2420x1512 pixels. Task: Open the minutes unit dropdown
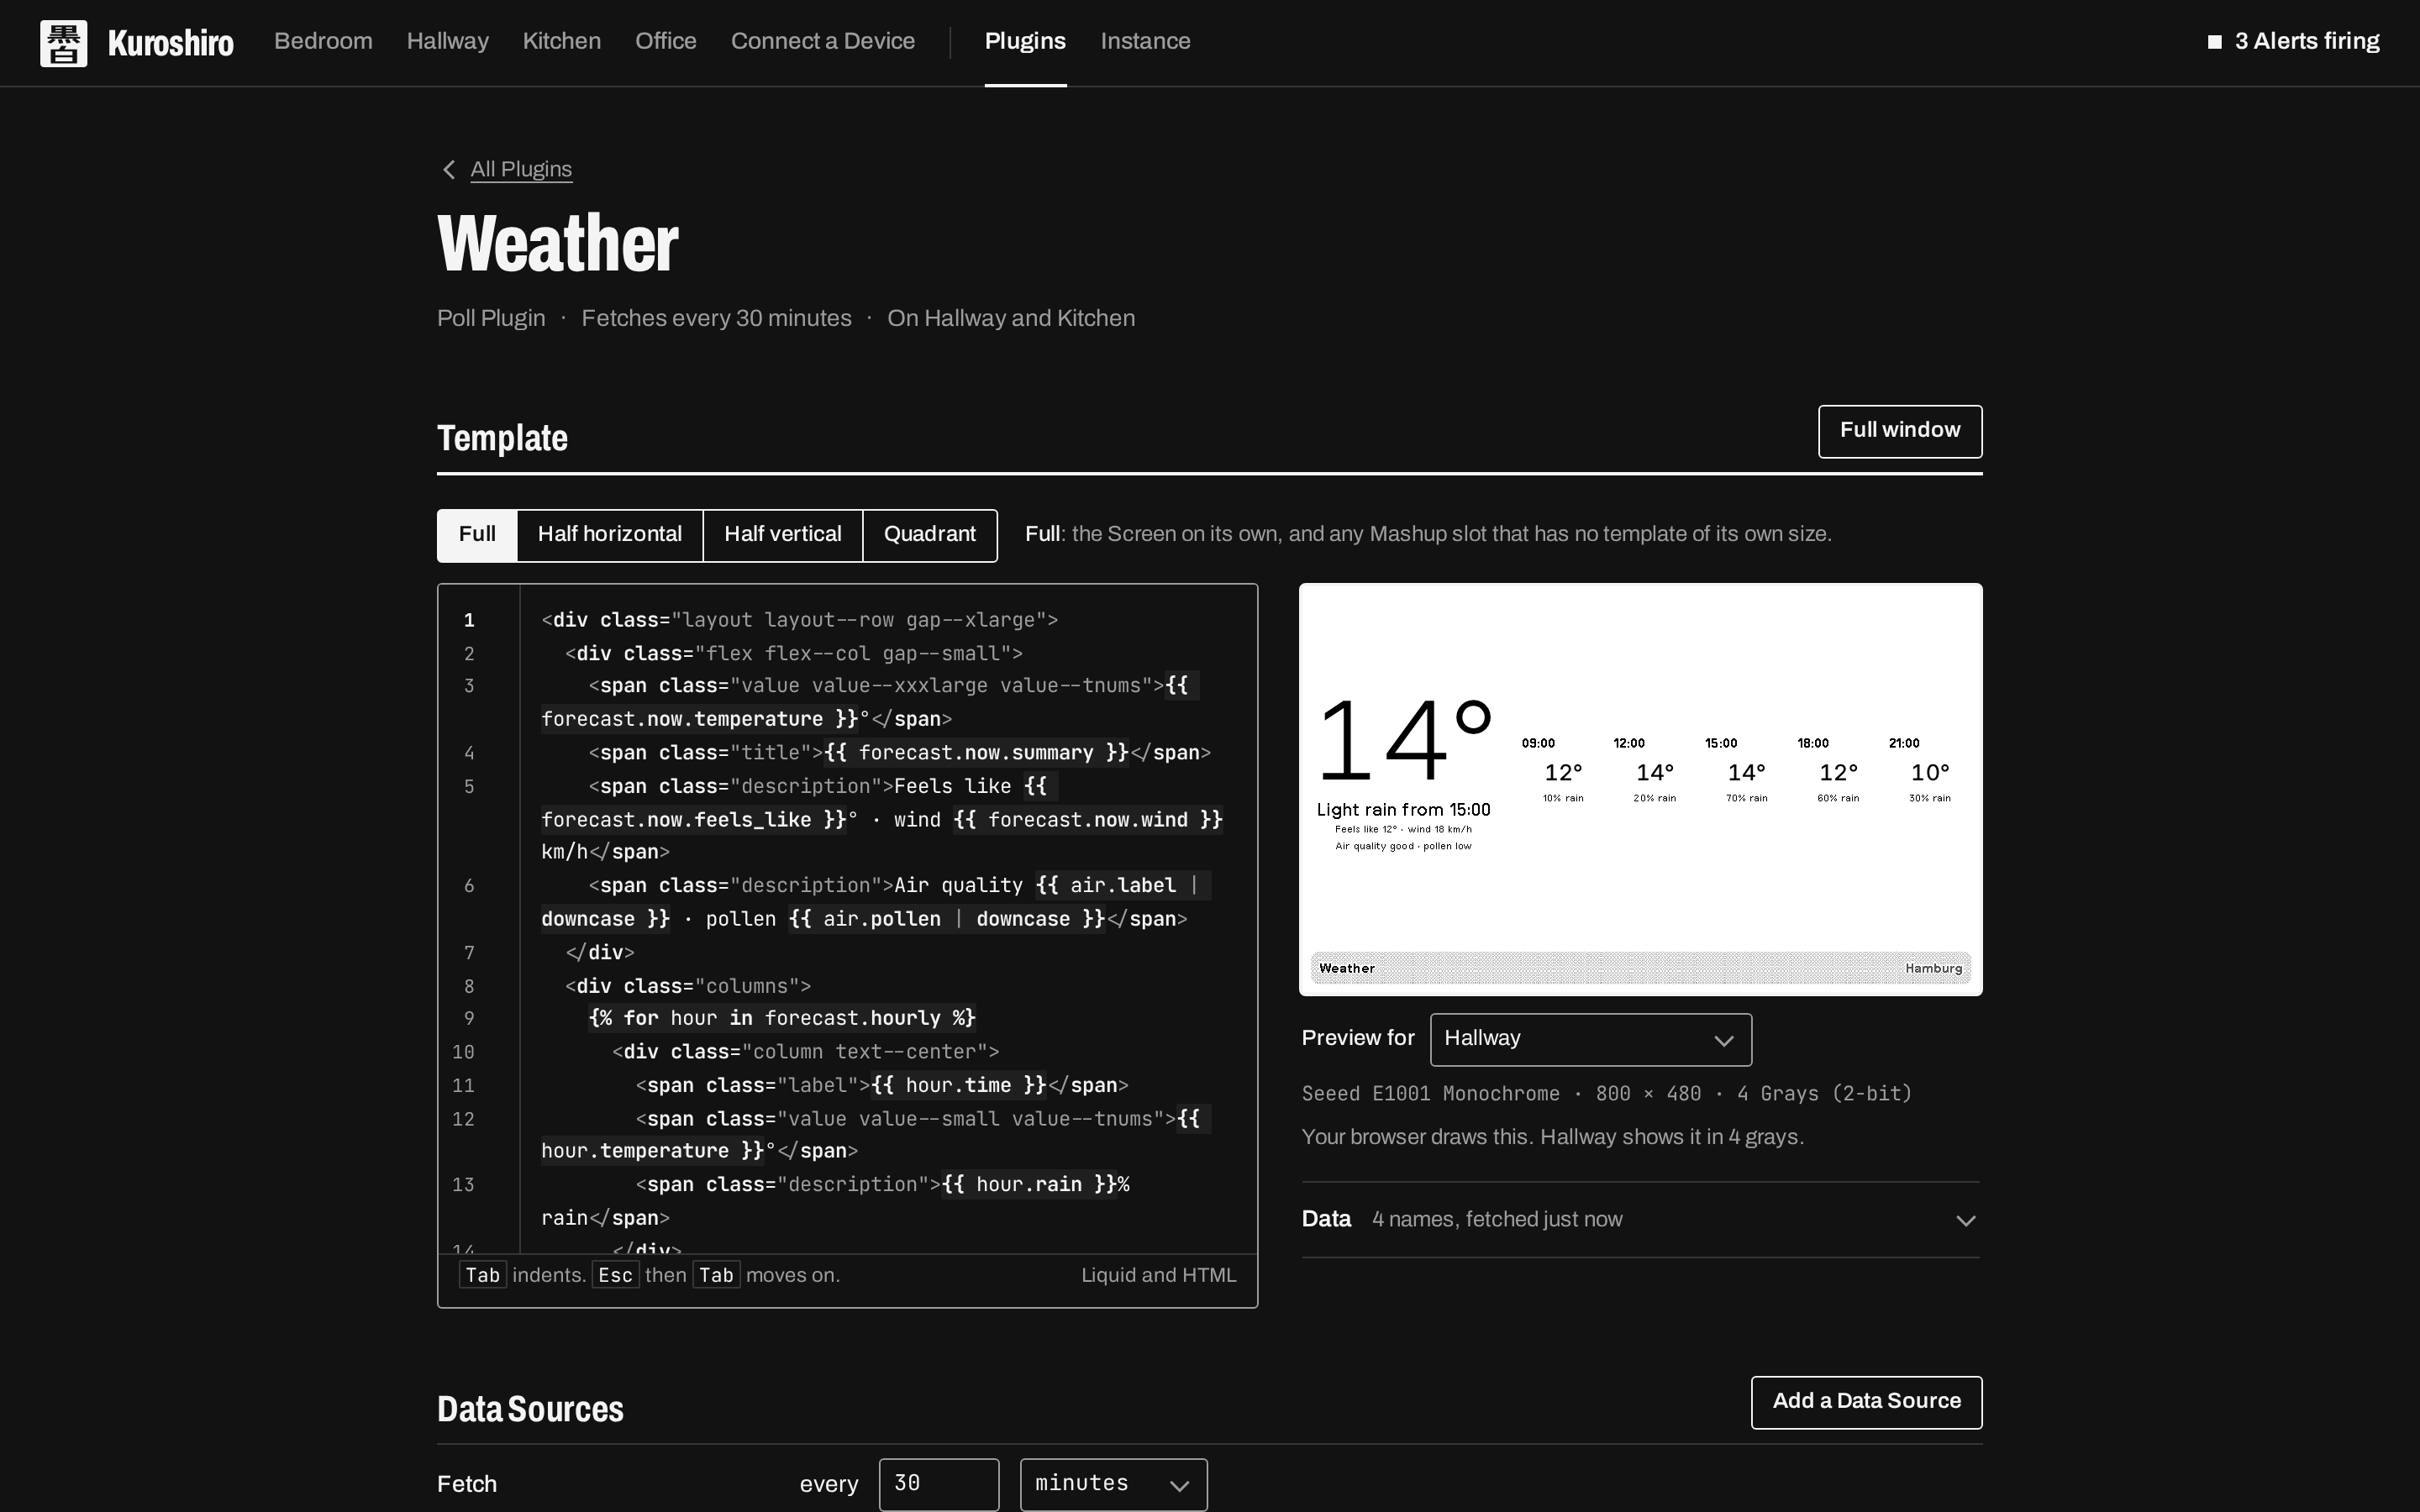click(x=1113, y=1484)
